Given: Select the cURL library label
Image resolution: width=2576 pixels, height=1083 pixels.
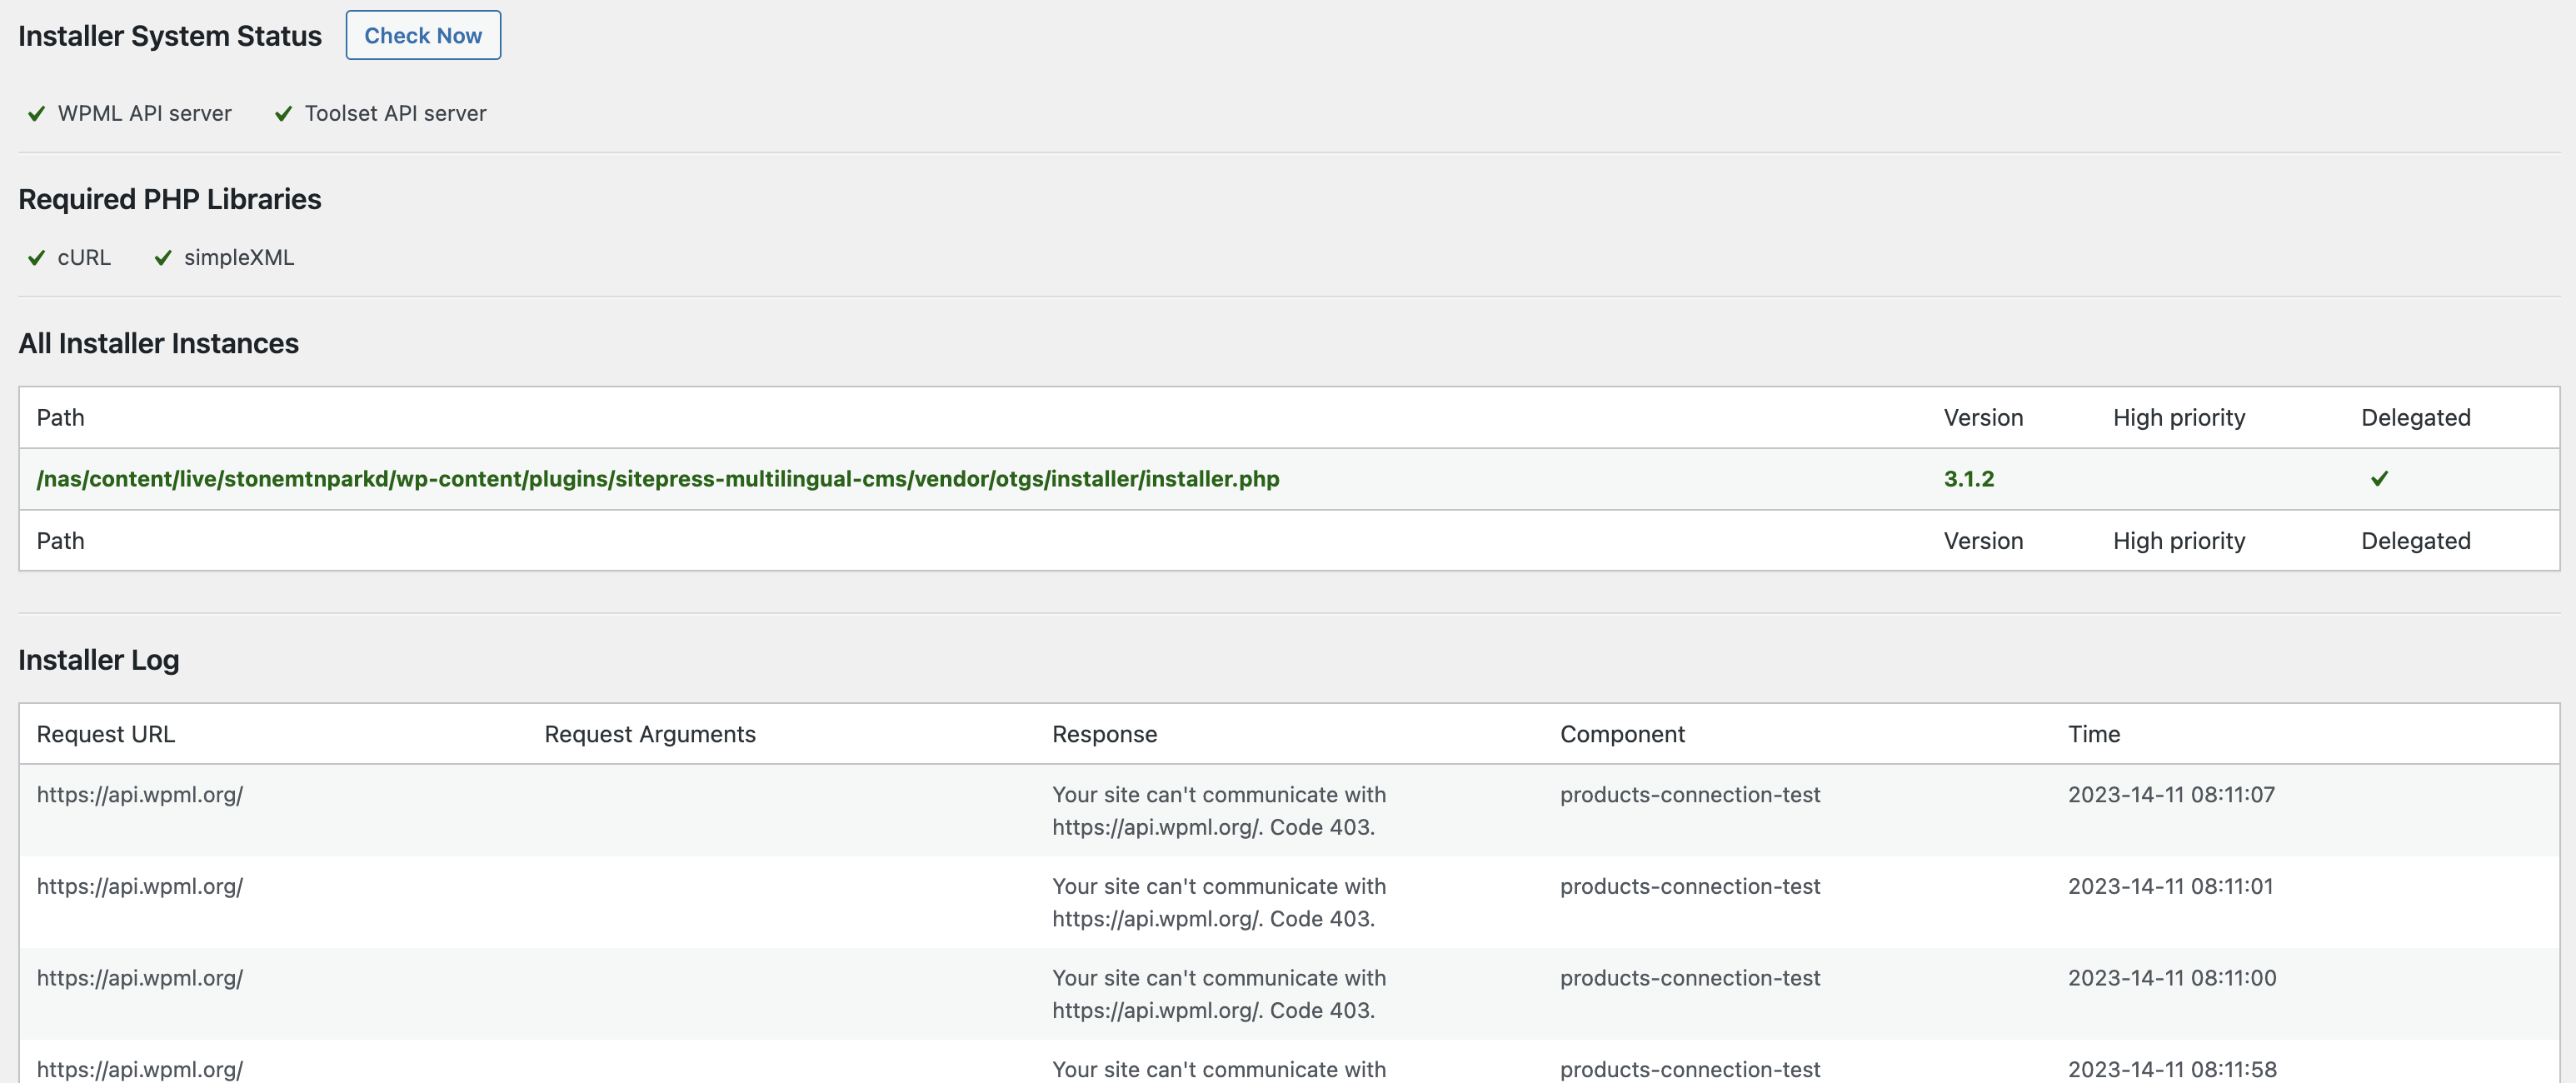Looking at the screenshot, I should click(84, 258).
